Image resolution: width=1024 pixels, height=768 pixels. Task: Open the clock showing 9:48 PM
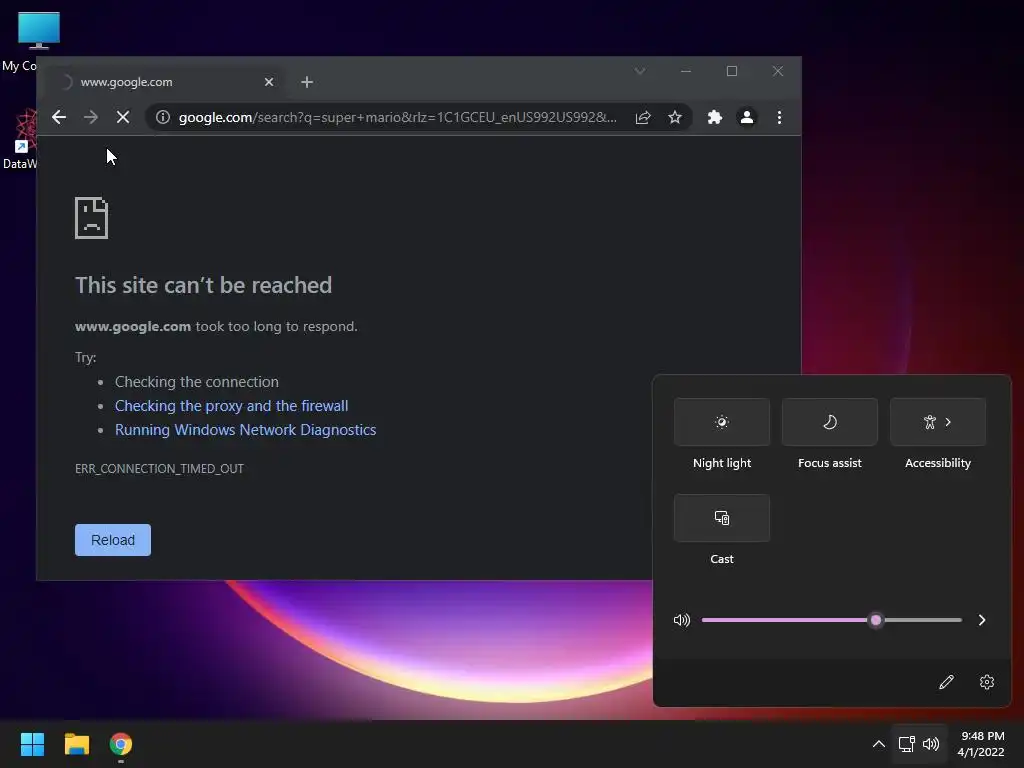(981, 744)
